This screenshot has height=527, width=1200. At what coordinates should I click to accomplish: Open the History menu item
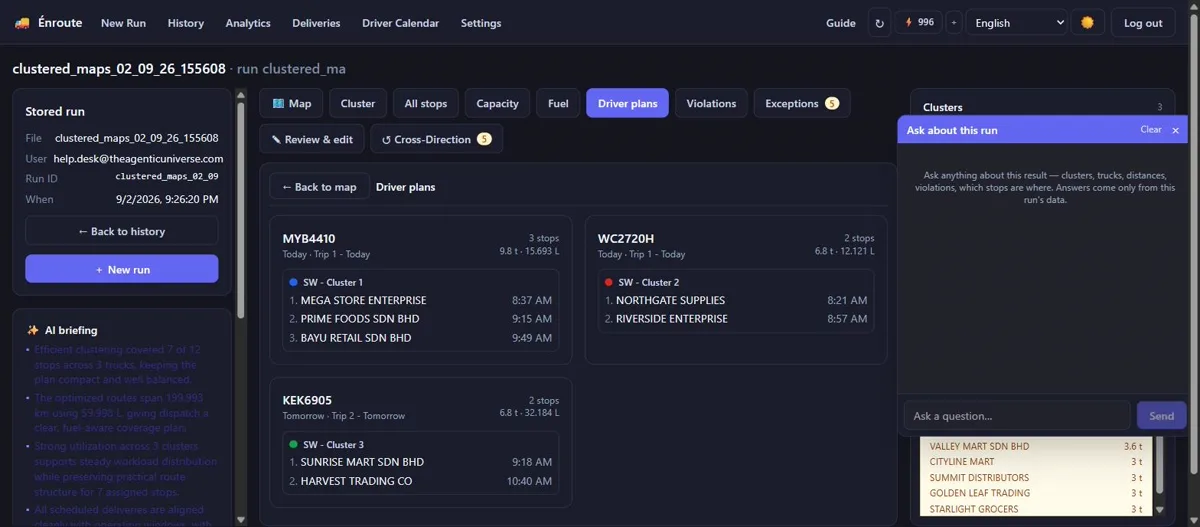[186, 23]
